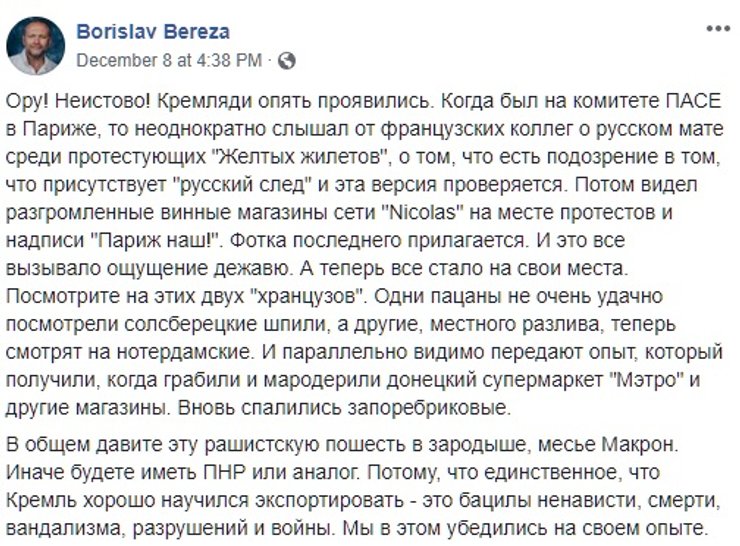Screen dimensions: 740x546
Task: Open the post options three-dot menu
Action: pos(717,30)
